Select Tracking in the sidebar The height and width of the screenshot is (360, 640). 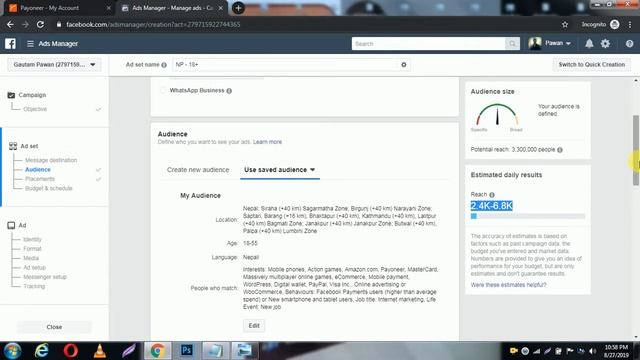(x=34, y=286)
